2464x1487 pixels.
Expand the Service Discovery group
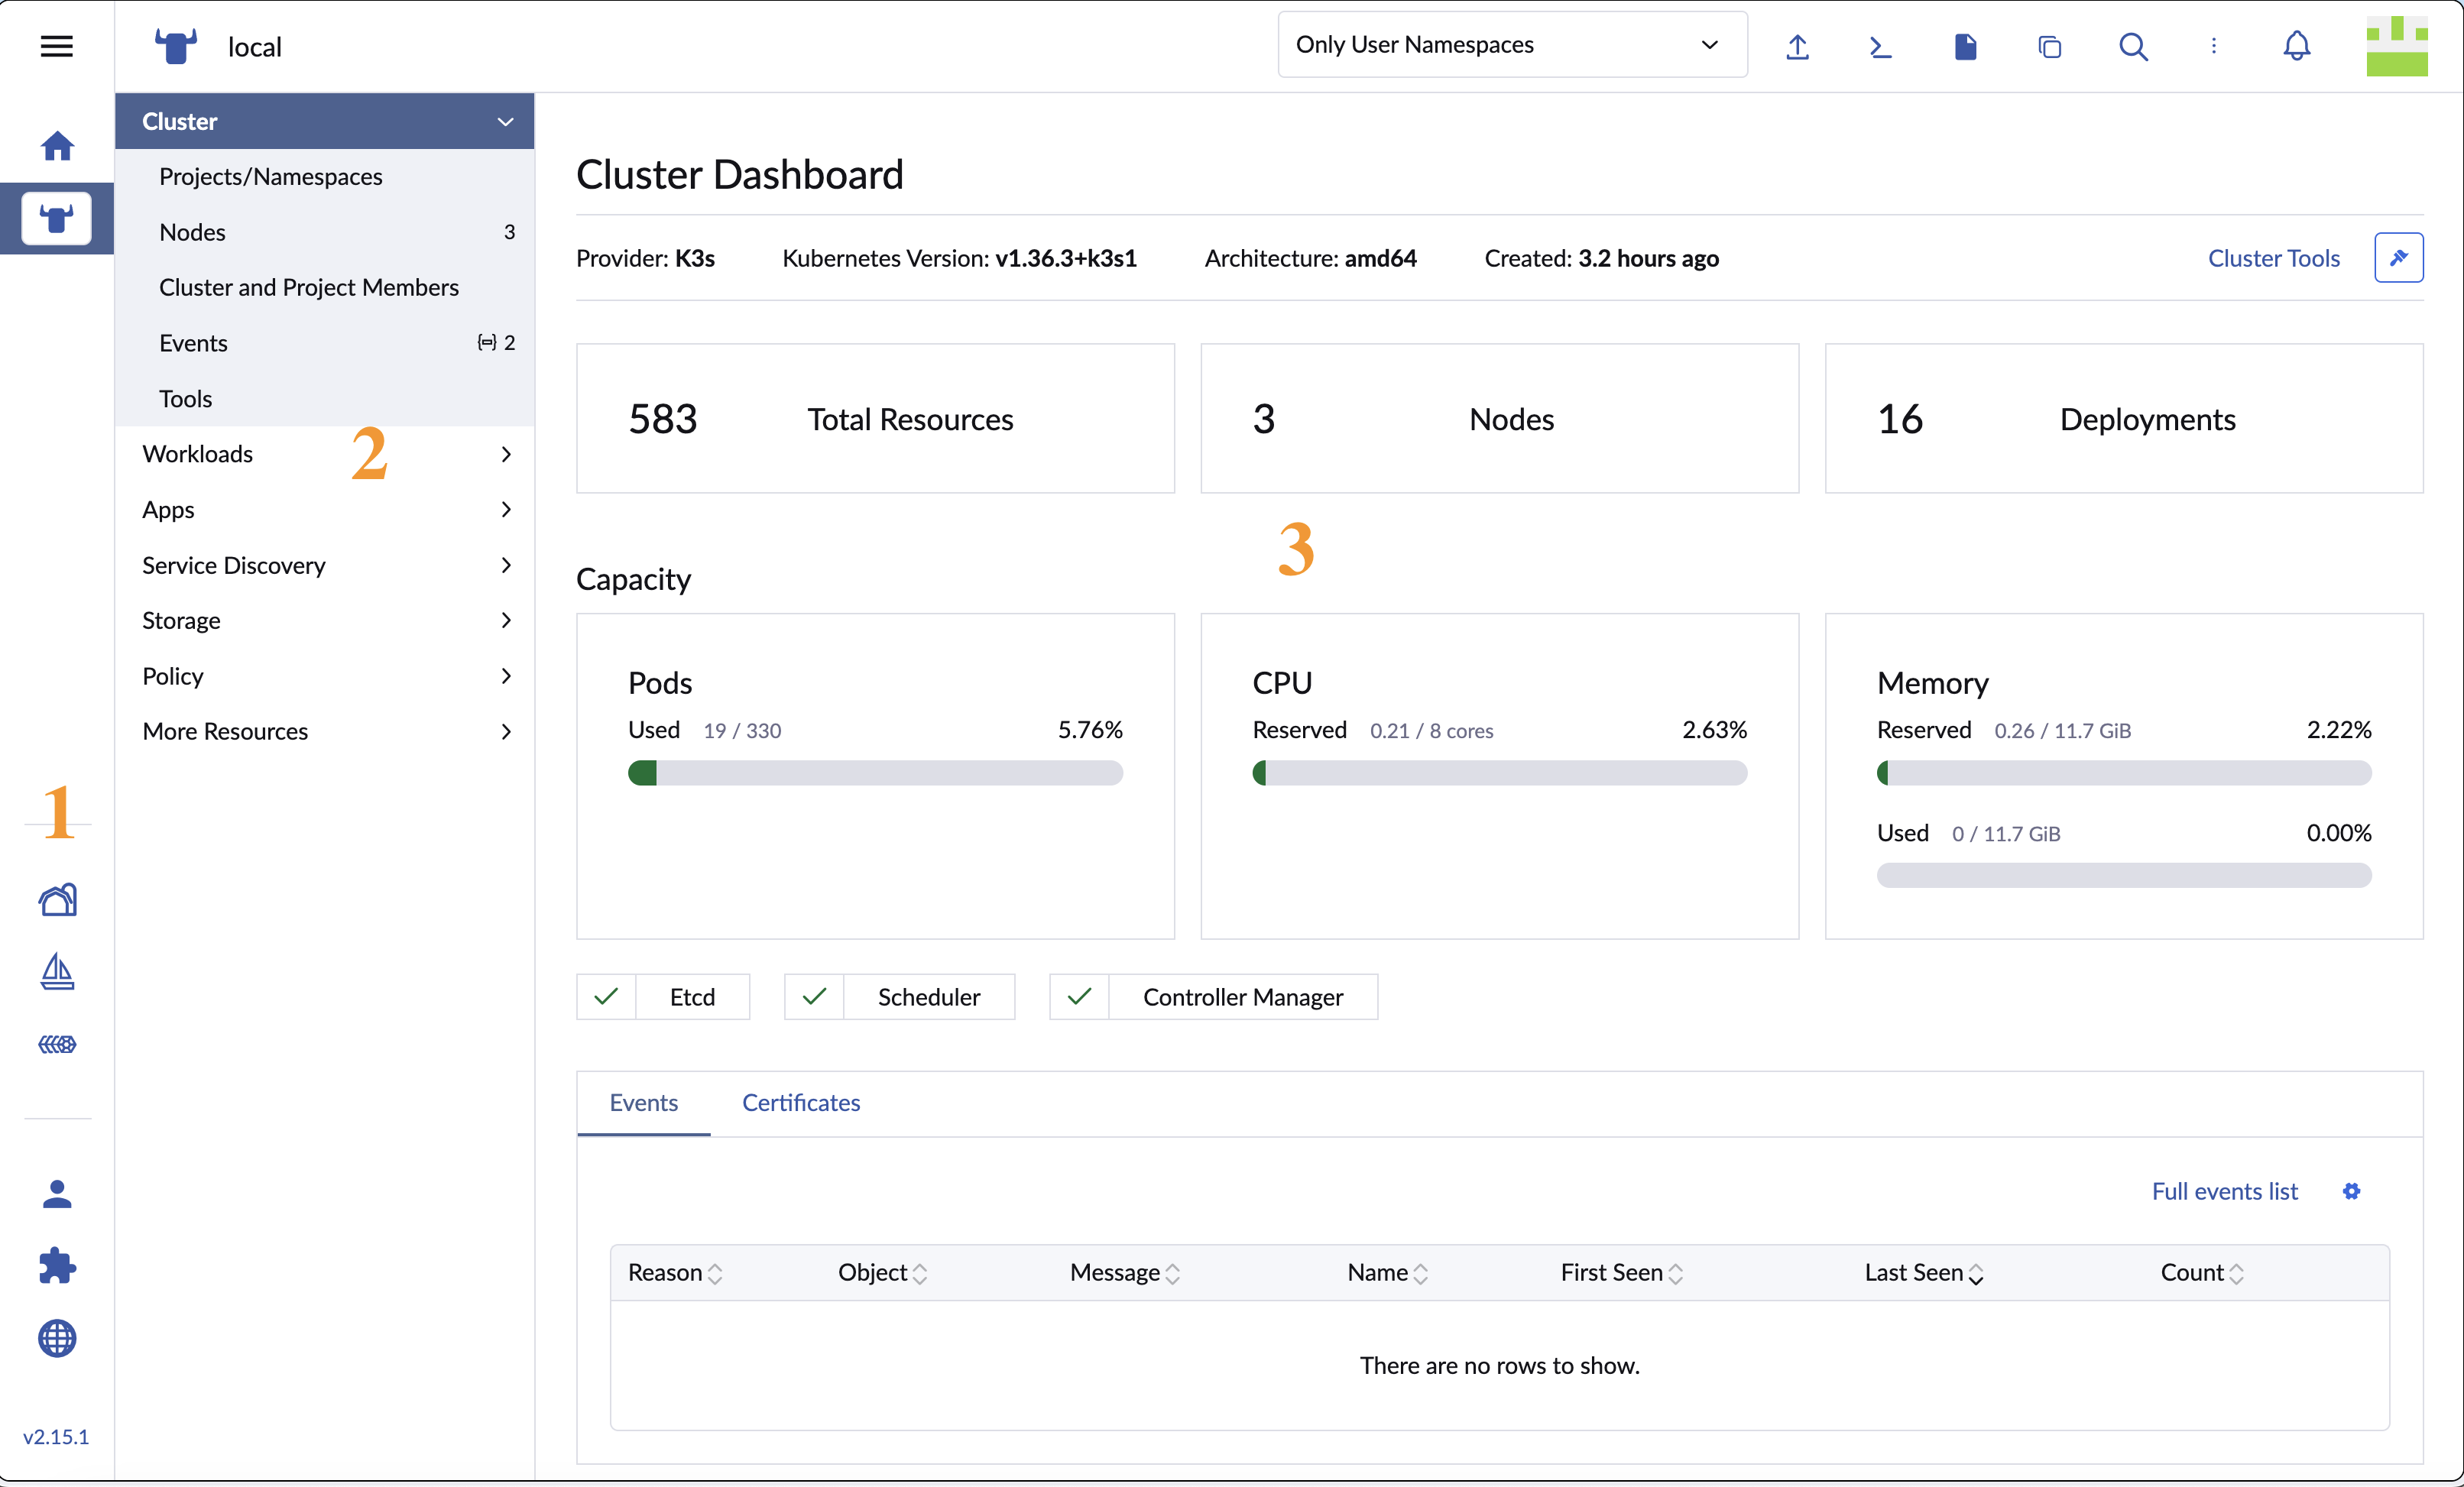(x=325, y=565)
